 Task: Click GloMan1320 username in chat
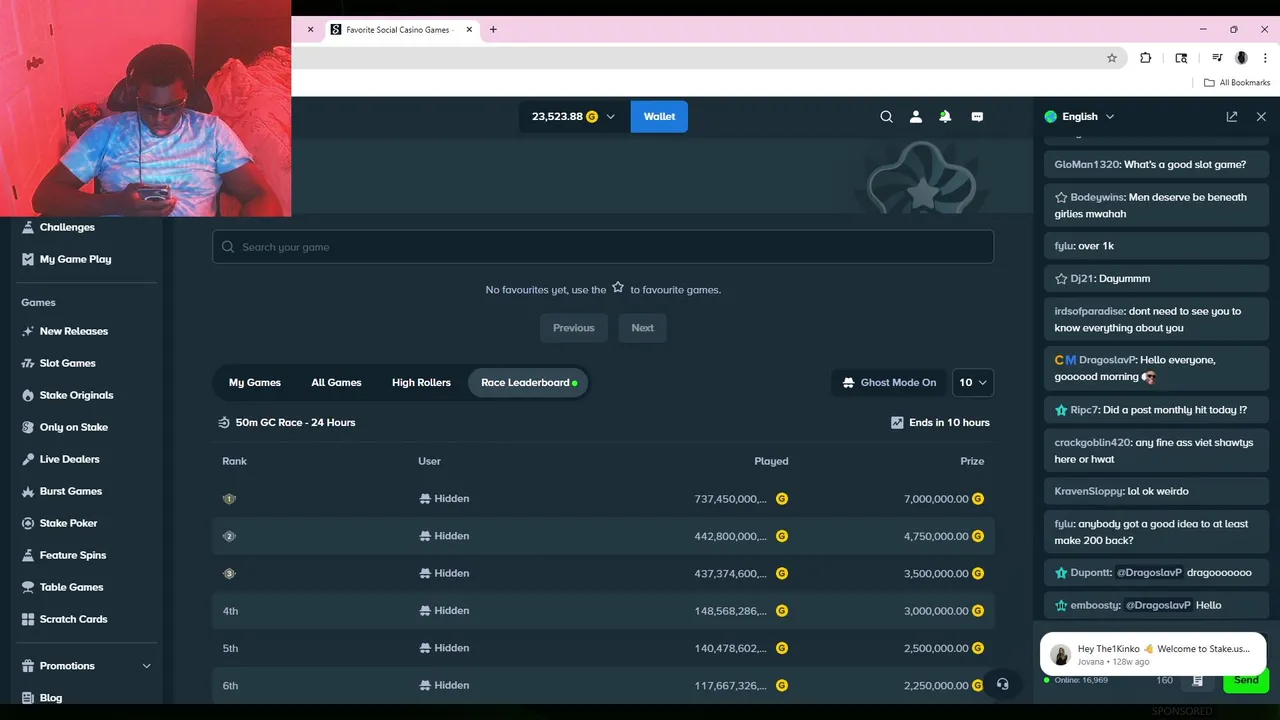(1087, 165)
